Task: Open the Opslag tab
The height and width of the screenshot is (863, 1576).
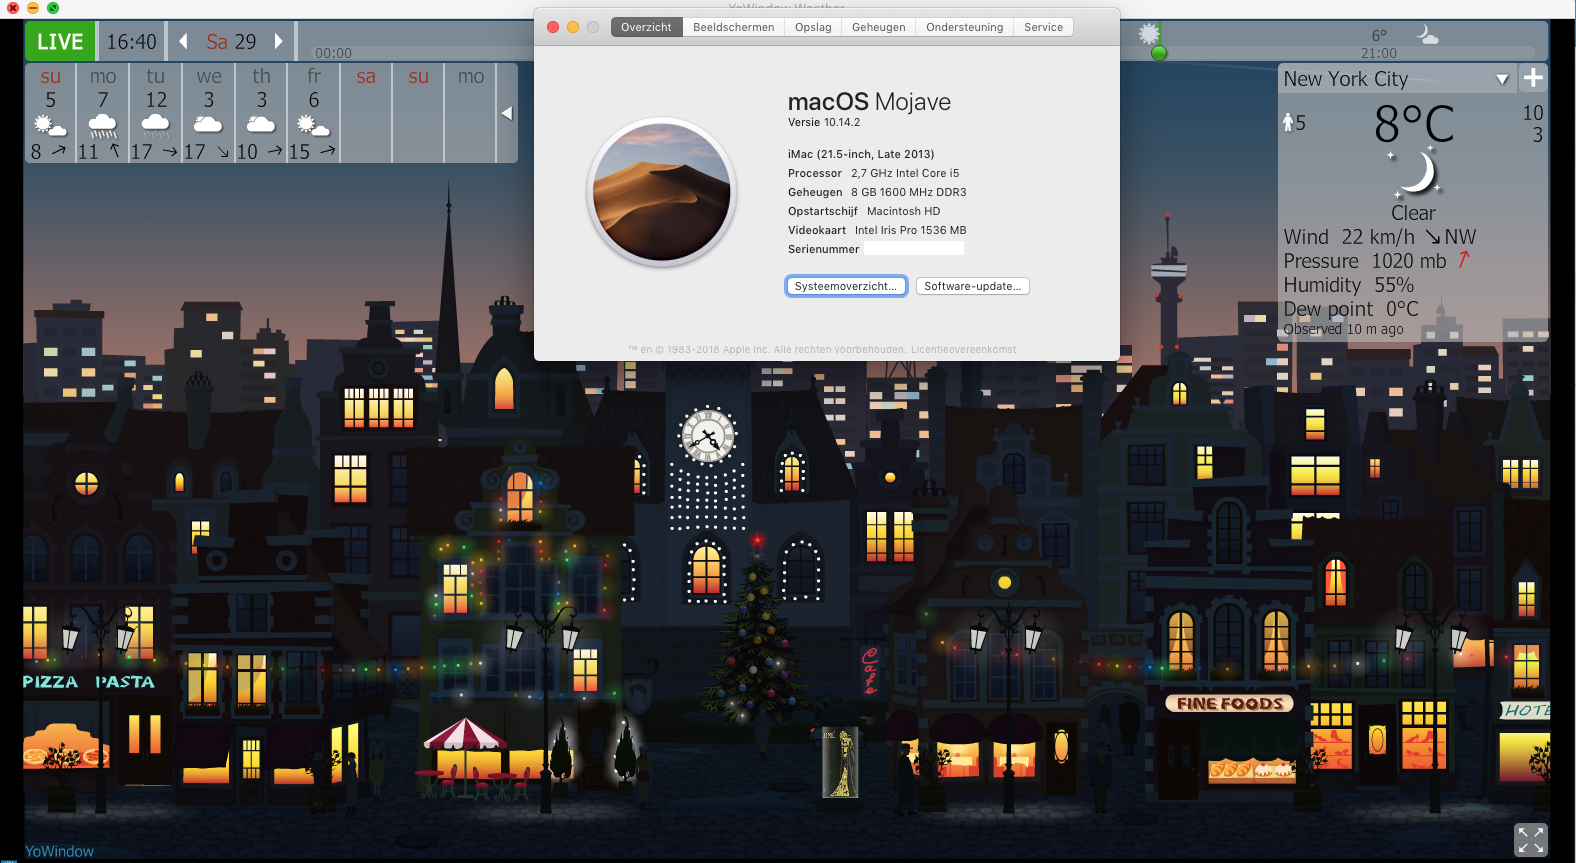Action: click(x=813, y=27)
